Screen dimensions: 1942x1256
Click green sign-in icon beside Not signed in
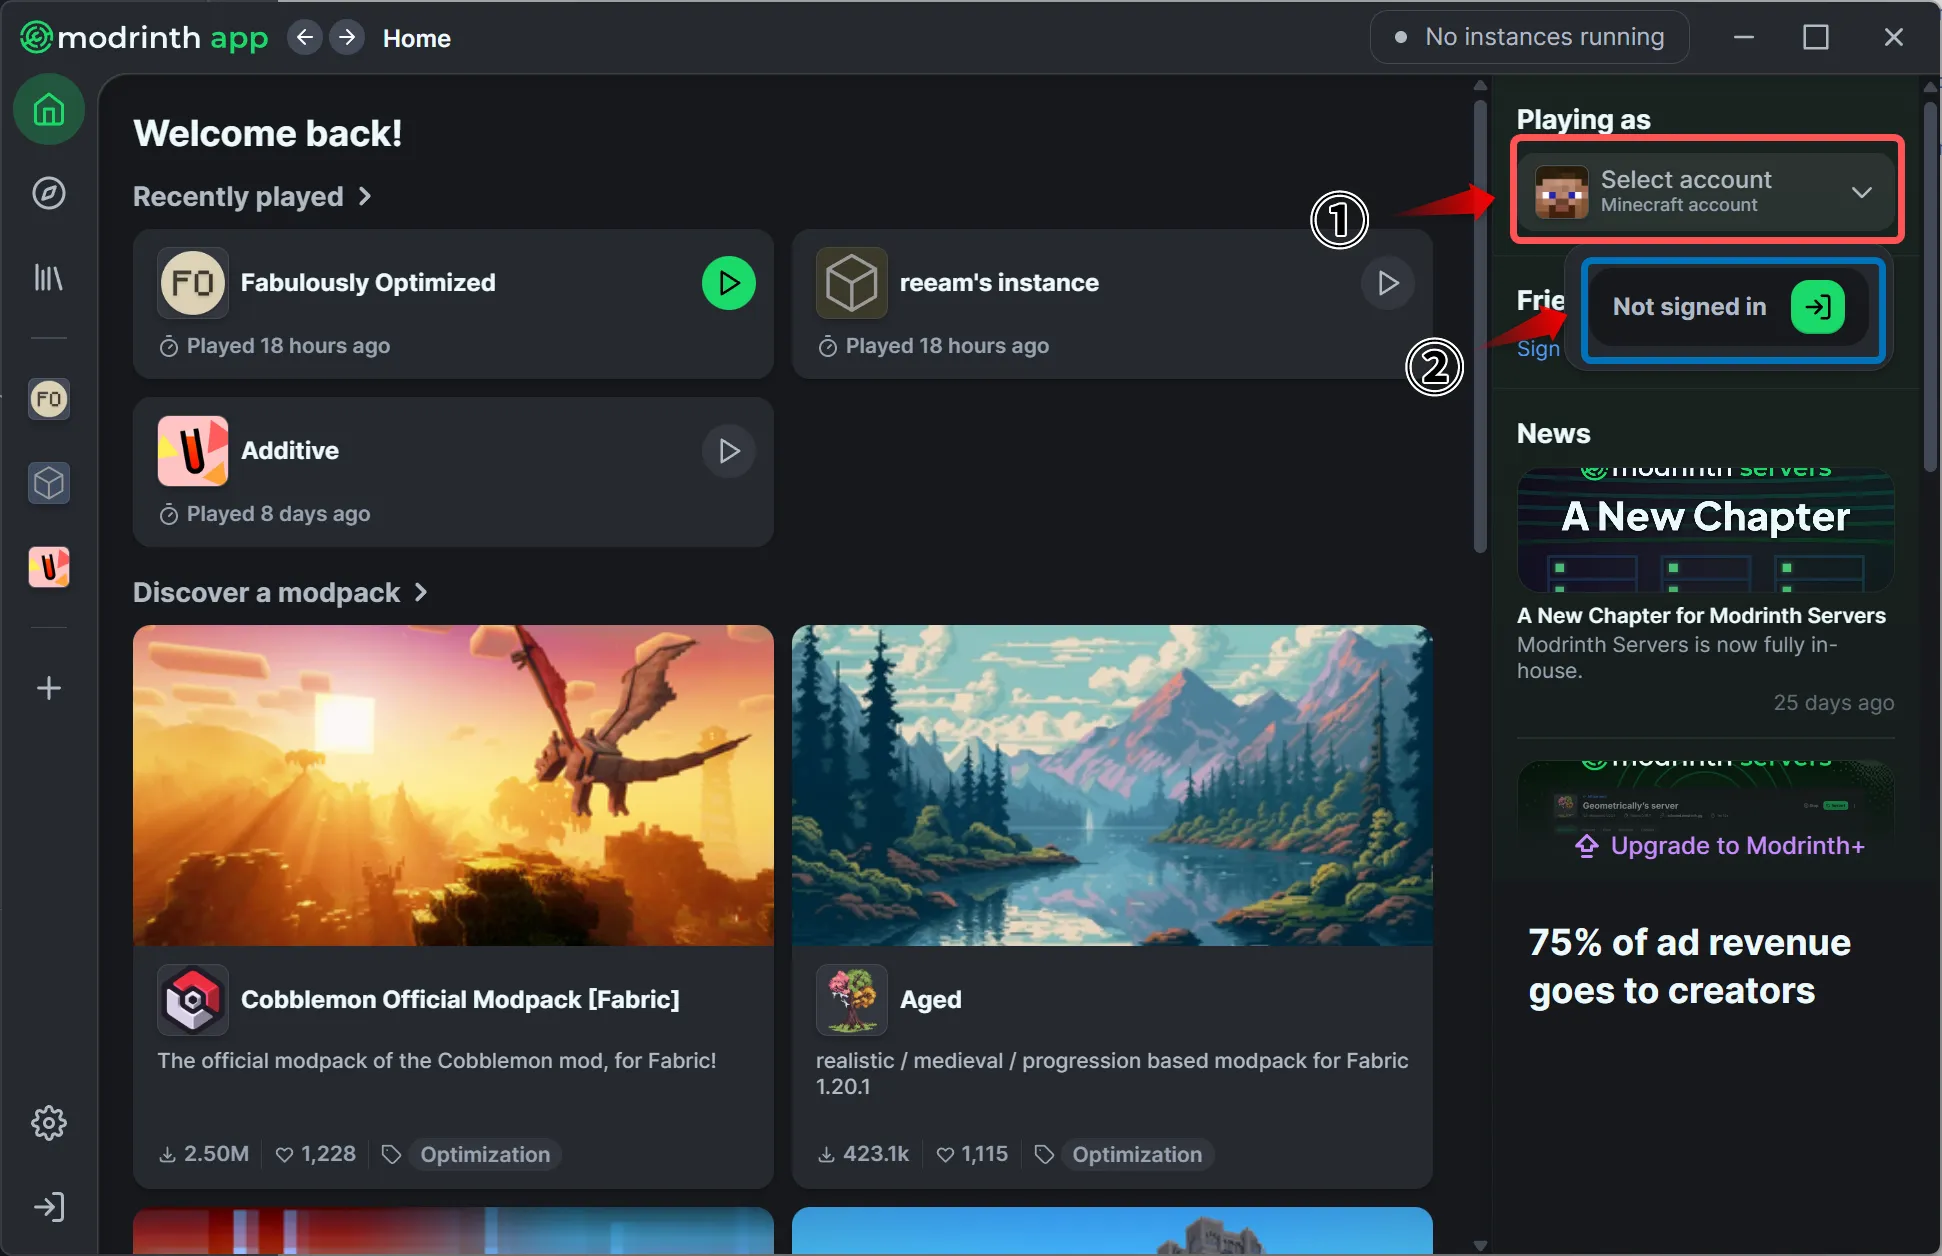click(1817, 306)
